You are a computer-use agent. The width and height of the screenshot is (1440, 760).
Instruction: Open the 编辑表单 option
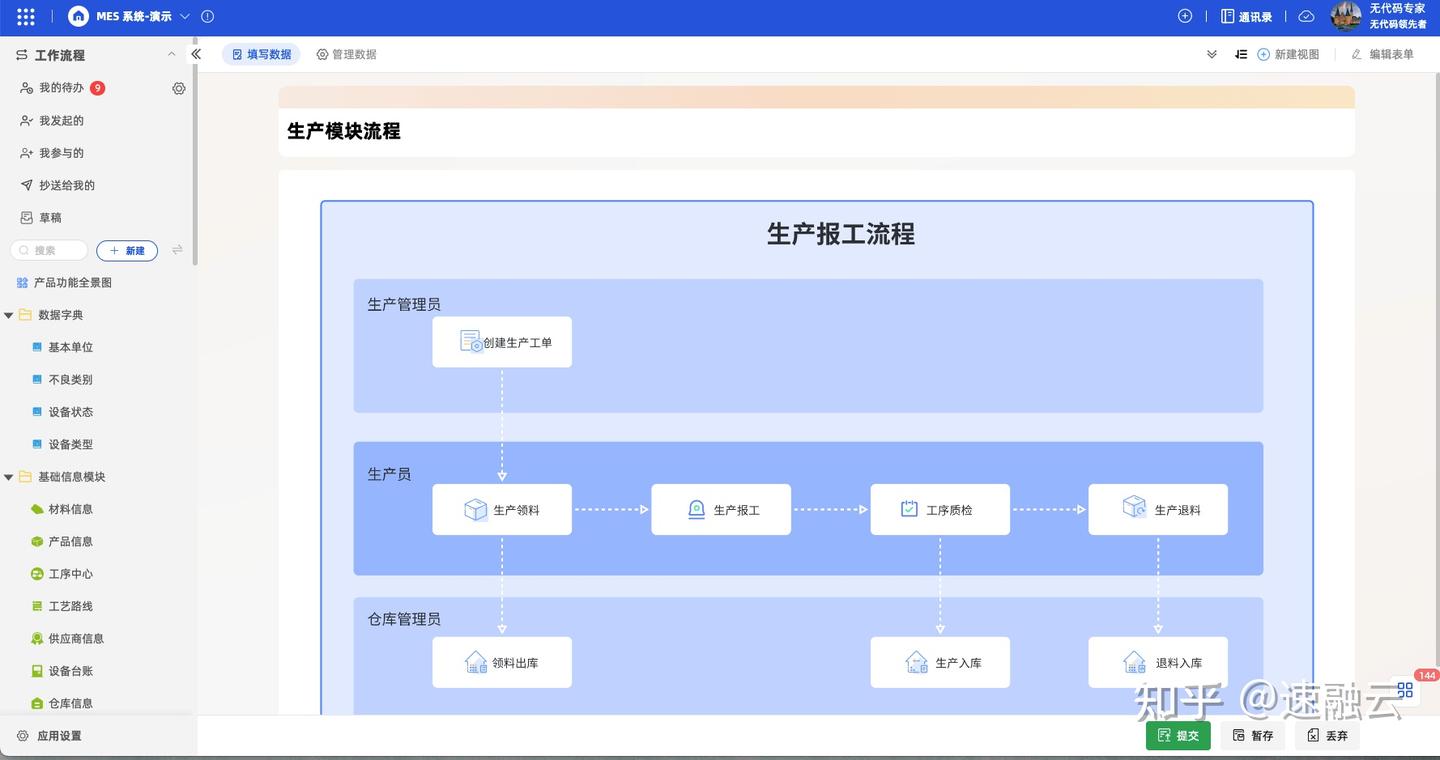coord(1391,54)
